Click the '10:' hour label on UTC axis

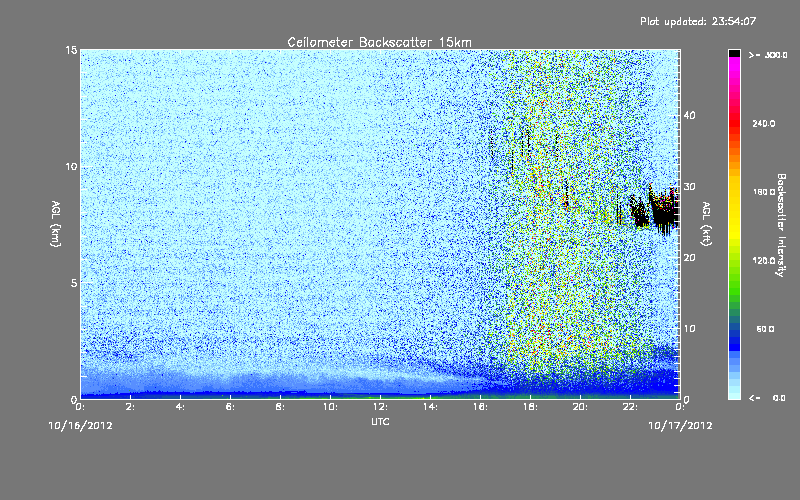tap(330, 407)
